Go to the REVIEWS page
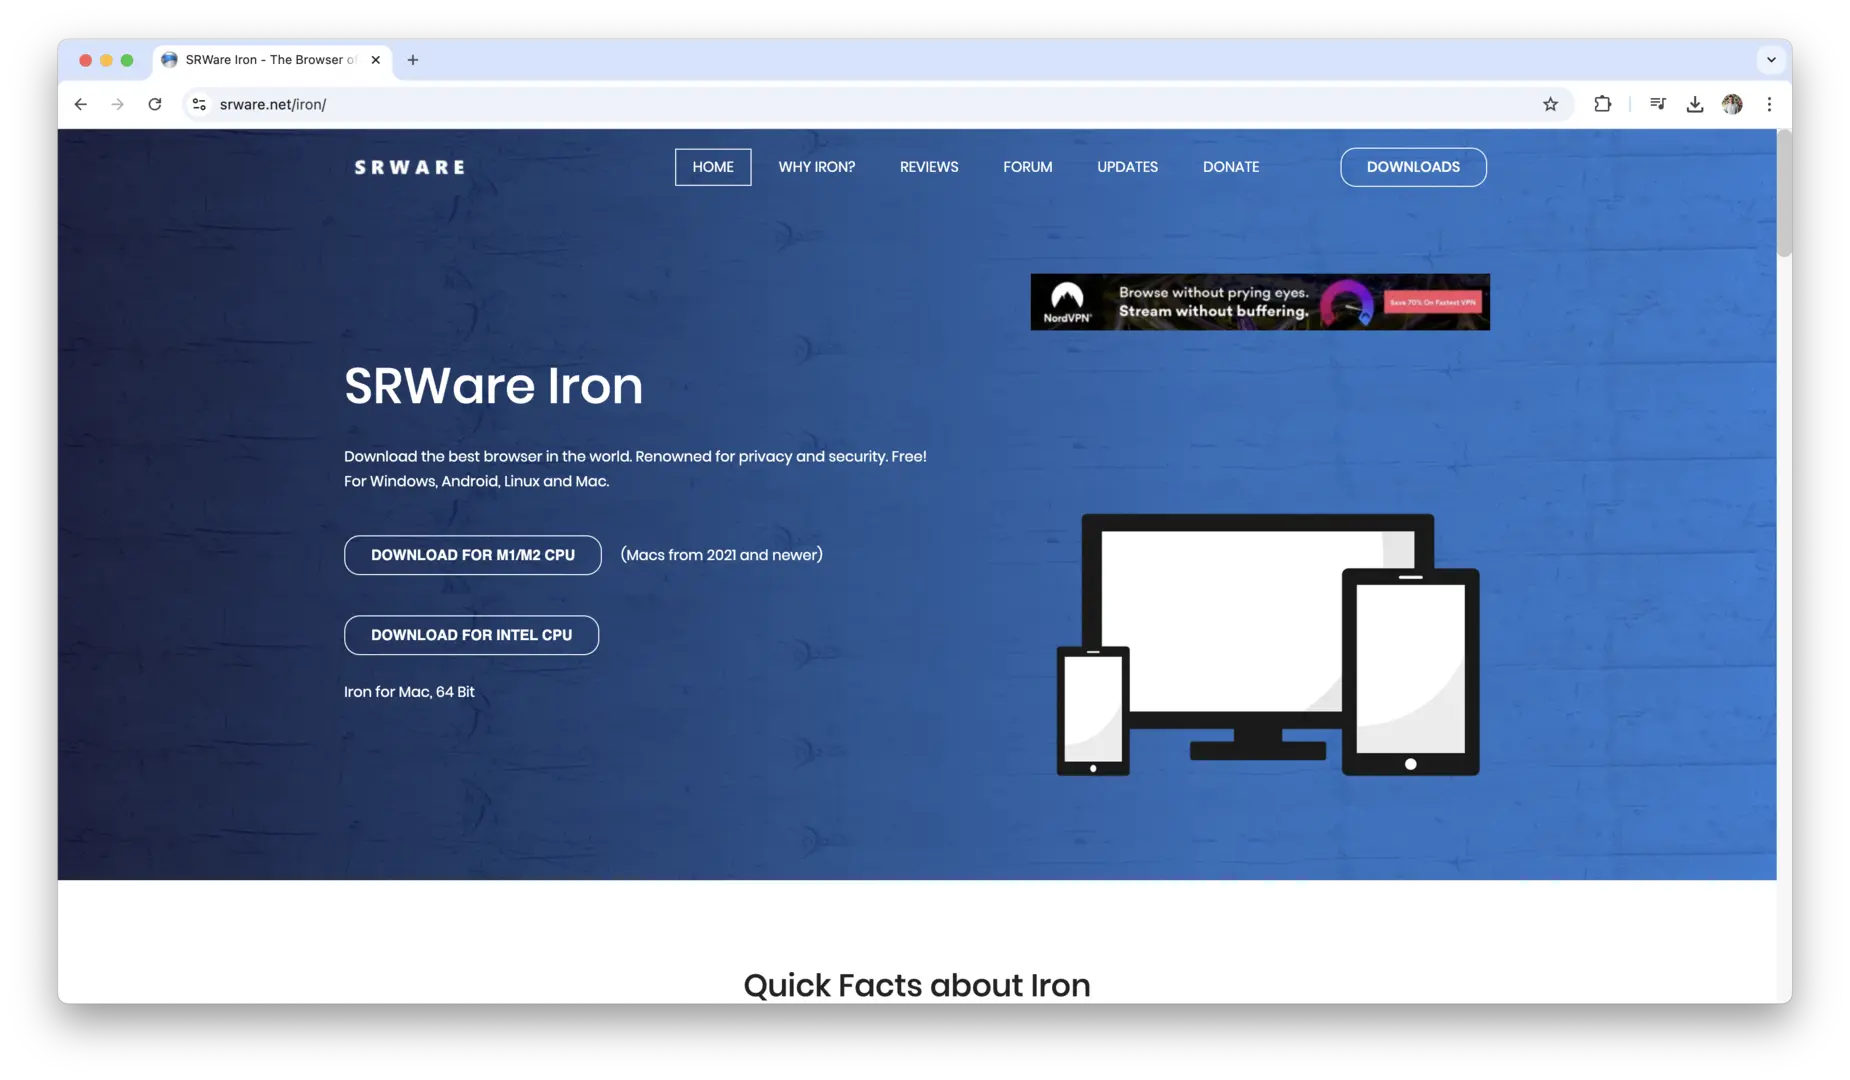The height and width of the screenshot is (1080, 1850). point(929,167)
